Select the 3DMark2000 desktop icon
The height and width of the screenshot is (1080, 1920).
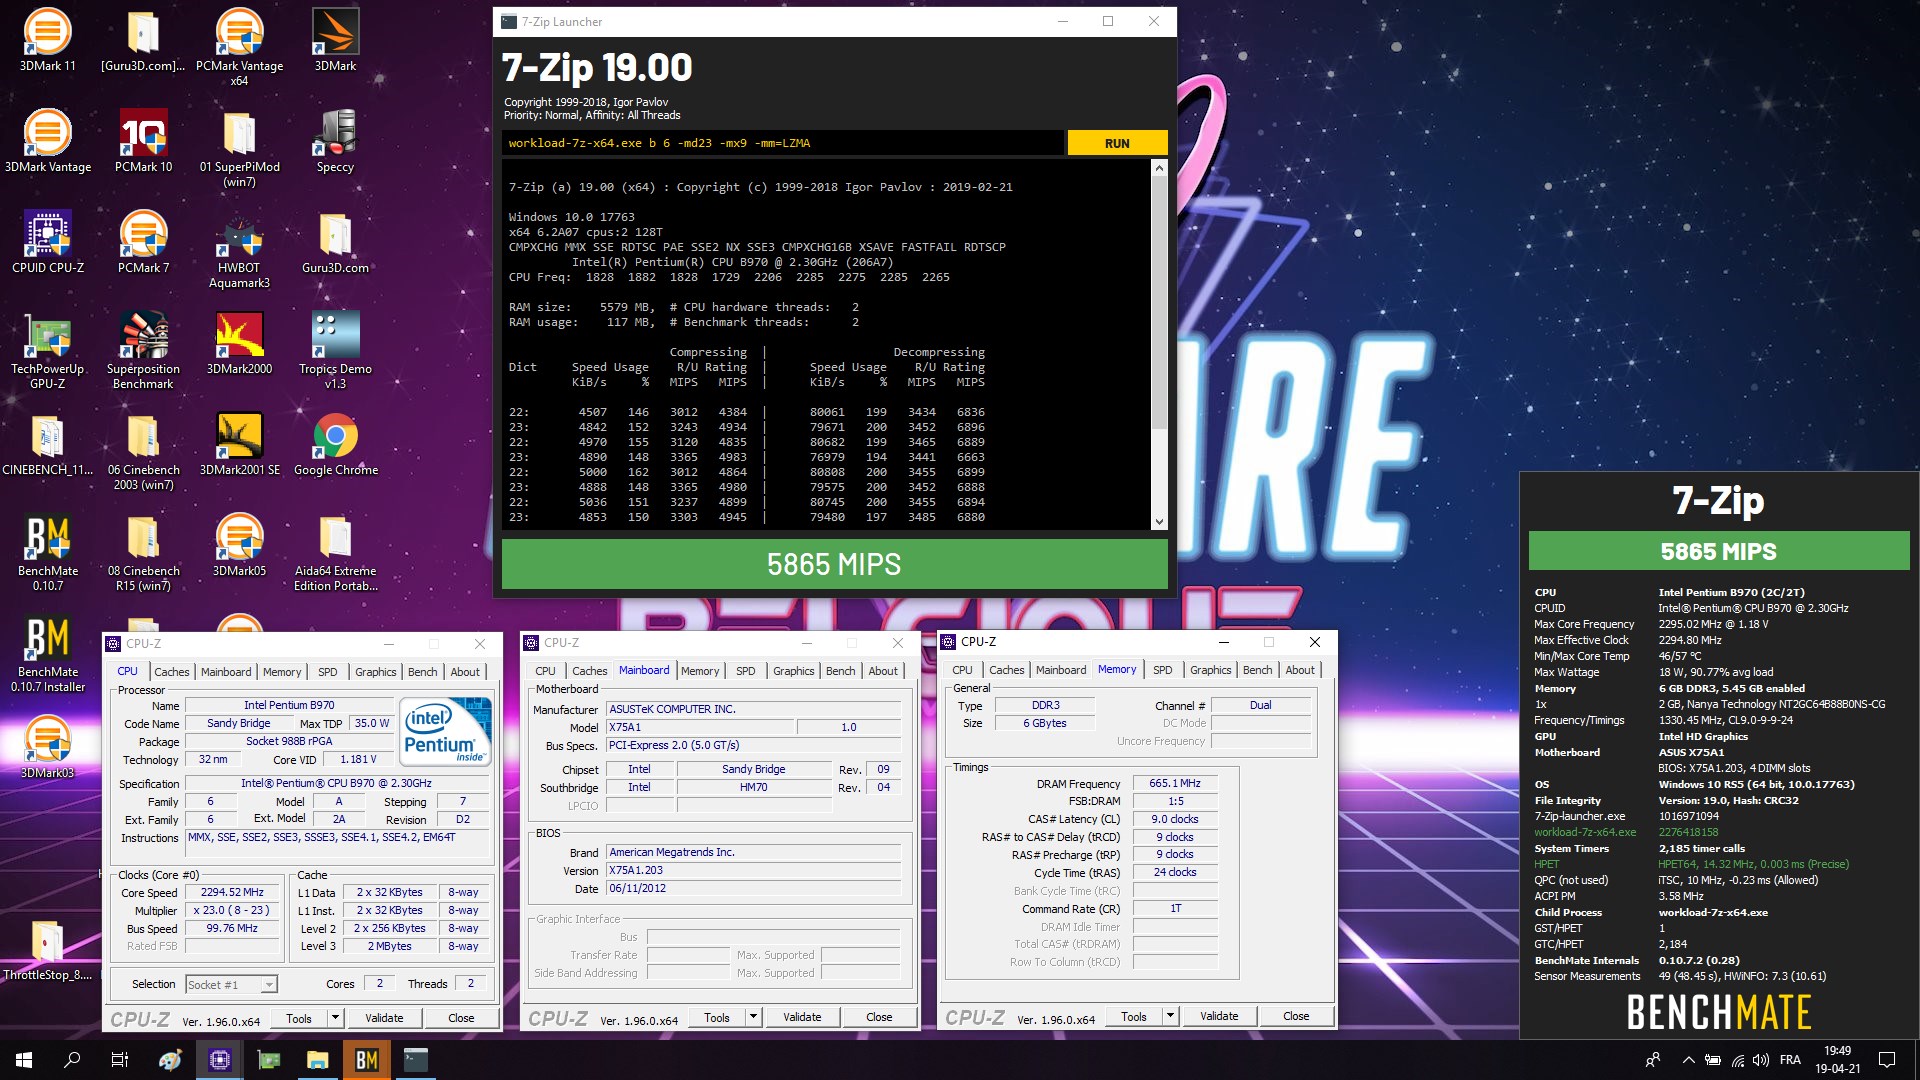point(239,343)
